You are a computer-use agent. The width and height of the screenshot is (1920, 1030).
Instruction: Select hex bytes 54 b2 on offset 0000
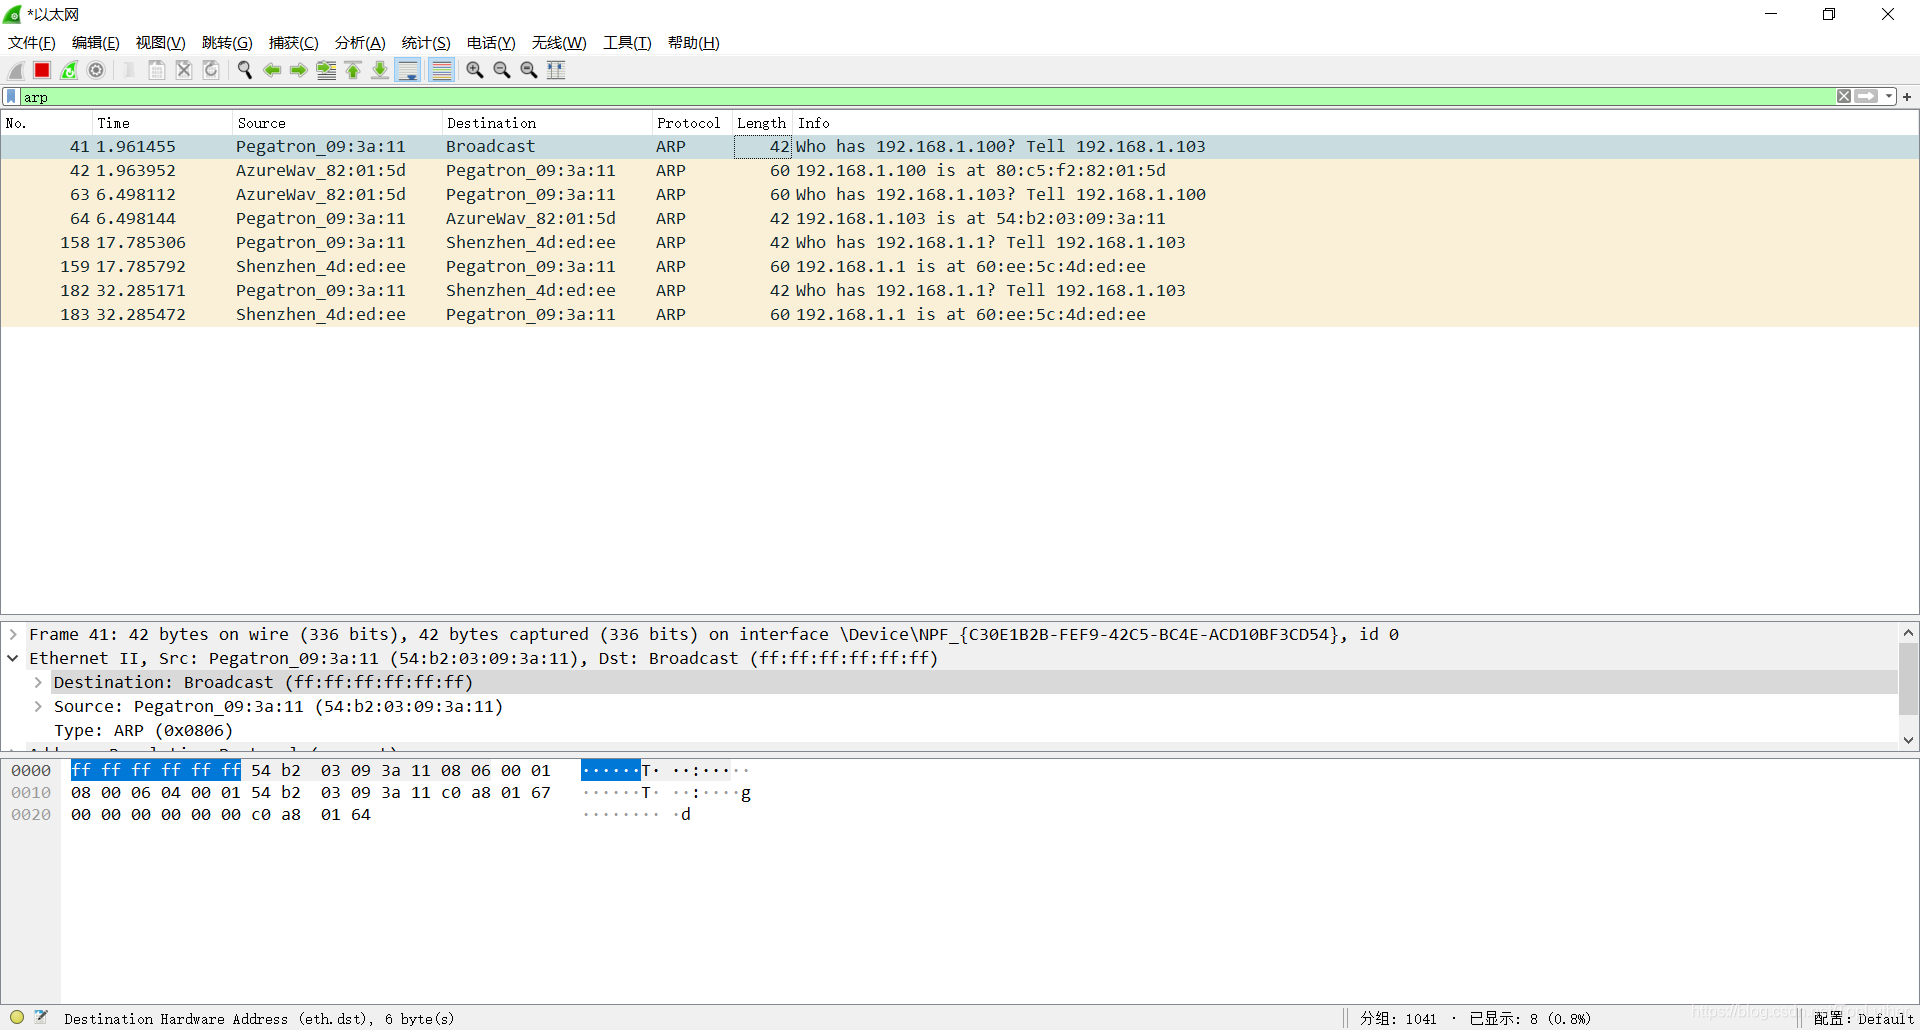click(x=276, y=770)
